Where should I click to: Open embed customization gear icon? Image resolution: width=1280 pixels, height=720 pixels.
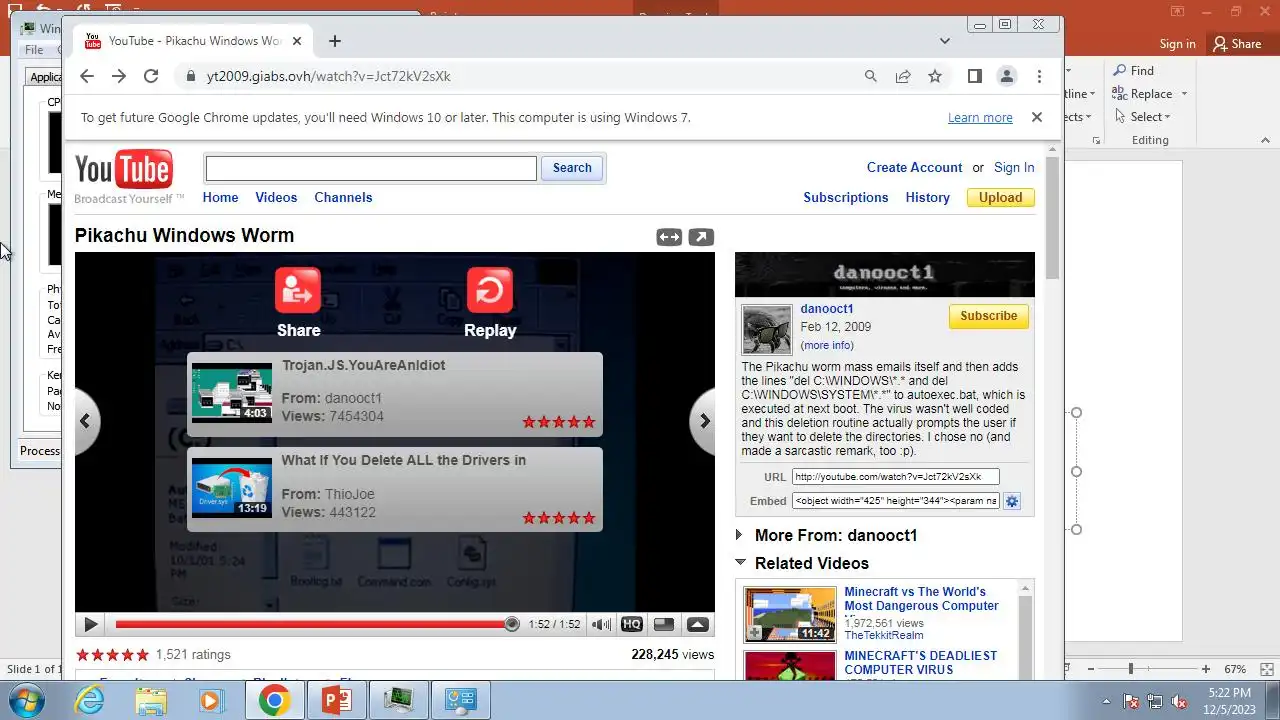coord(1012,501)
